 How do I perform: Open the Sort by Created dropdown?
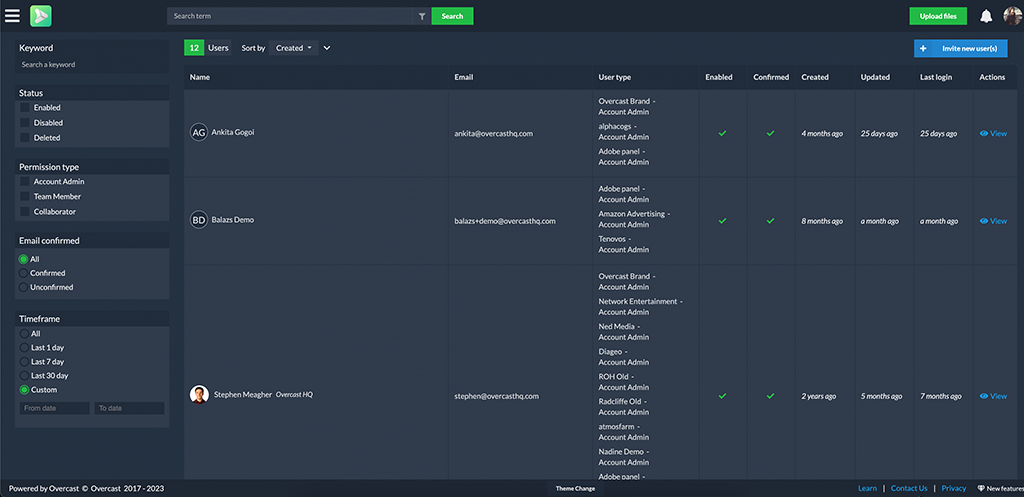(x=293, y=48)
